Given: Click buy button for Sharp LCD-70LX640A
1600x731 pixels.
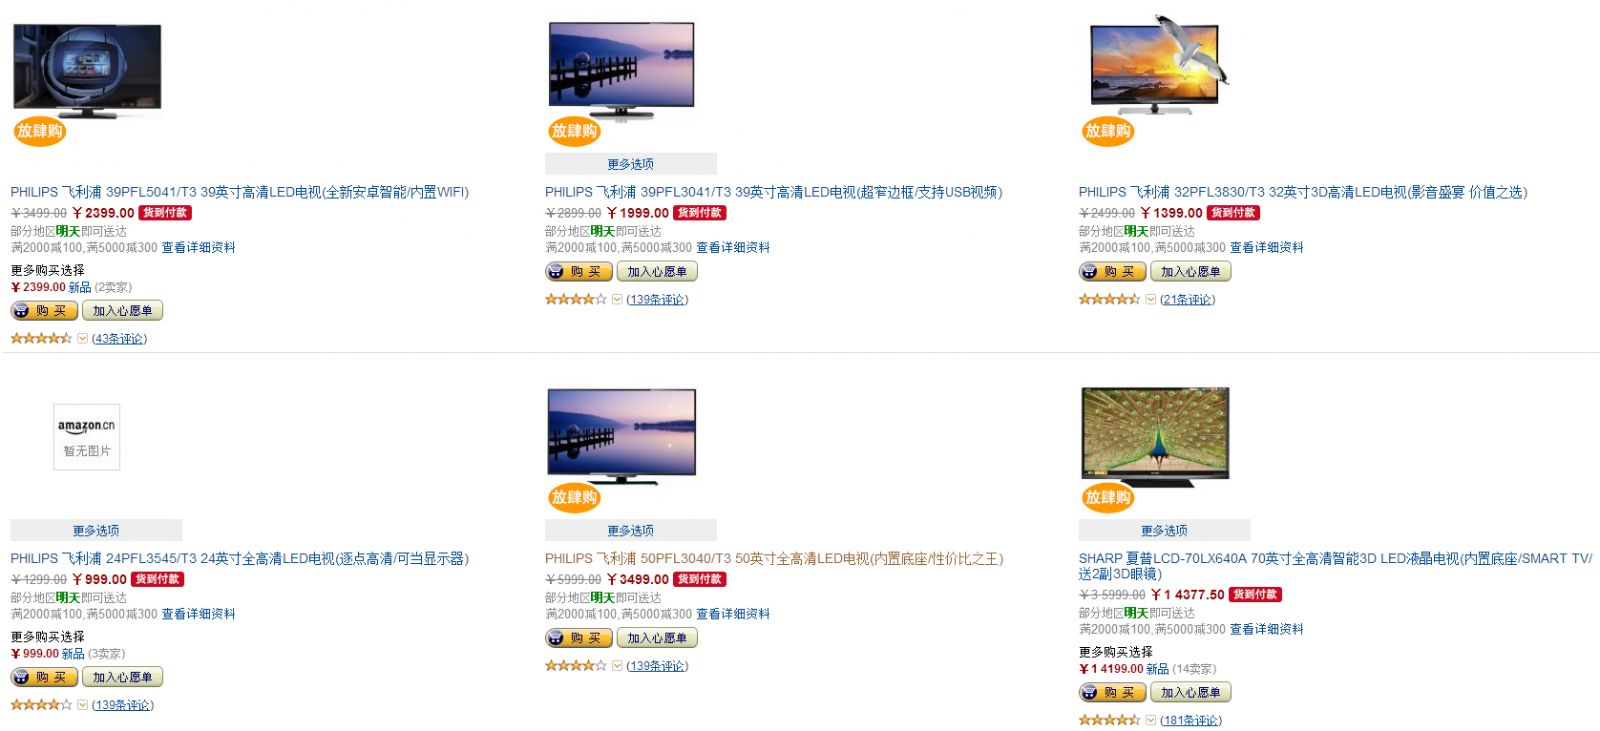Looking at the screenshot, I should click(1112, 693).
